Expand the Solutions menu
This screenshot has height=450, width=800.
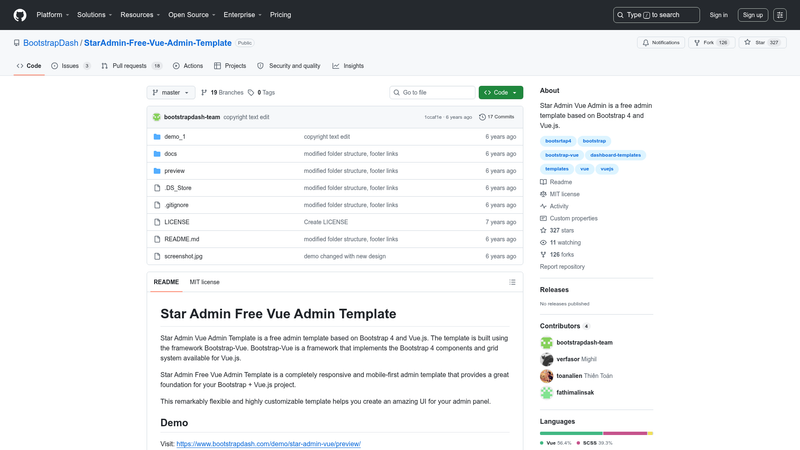point(94,15)
